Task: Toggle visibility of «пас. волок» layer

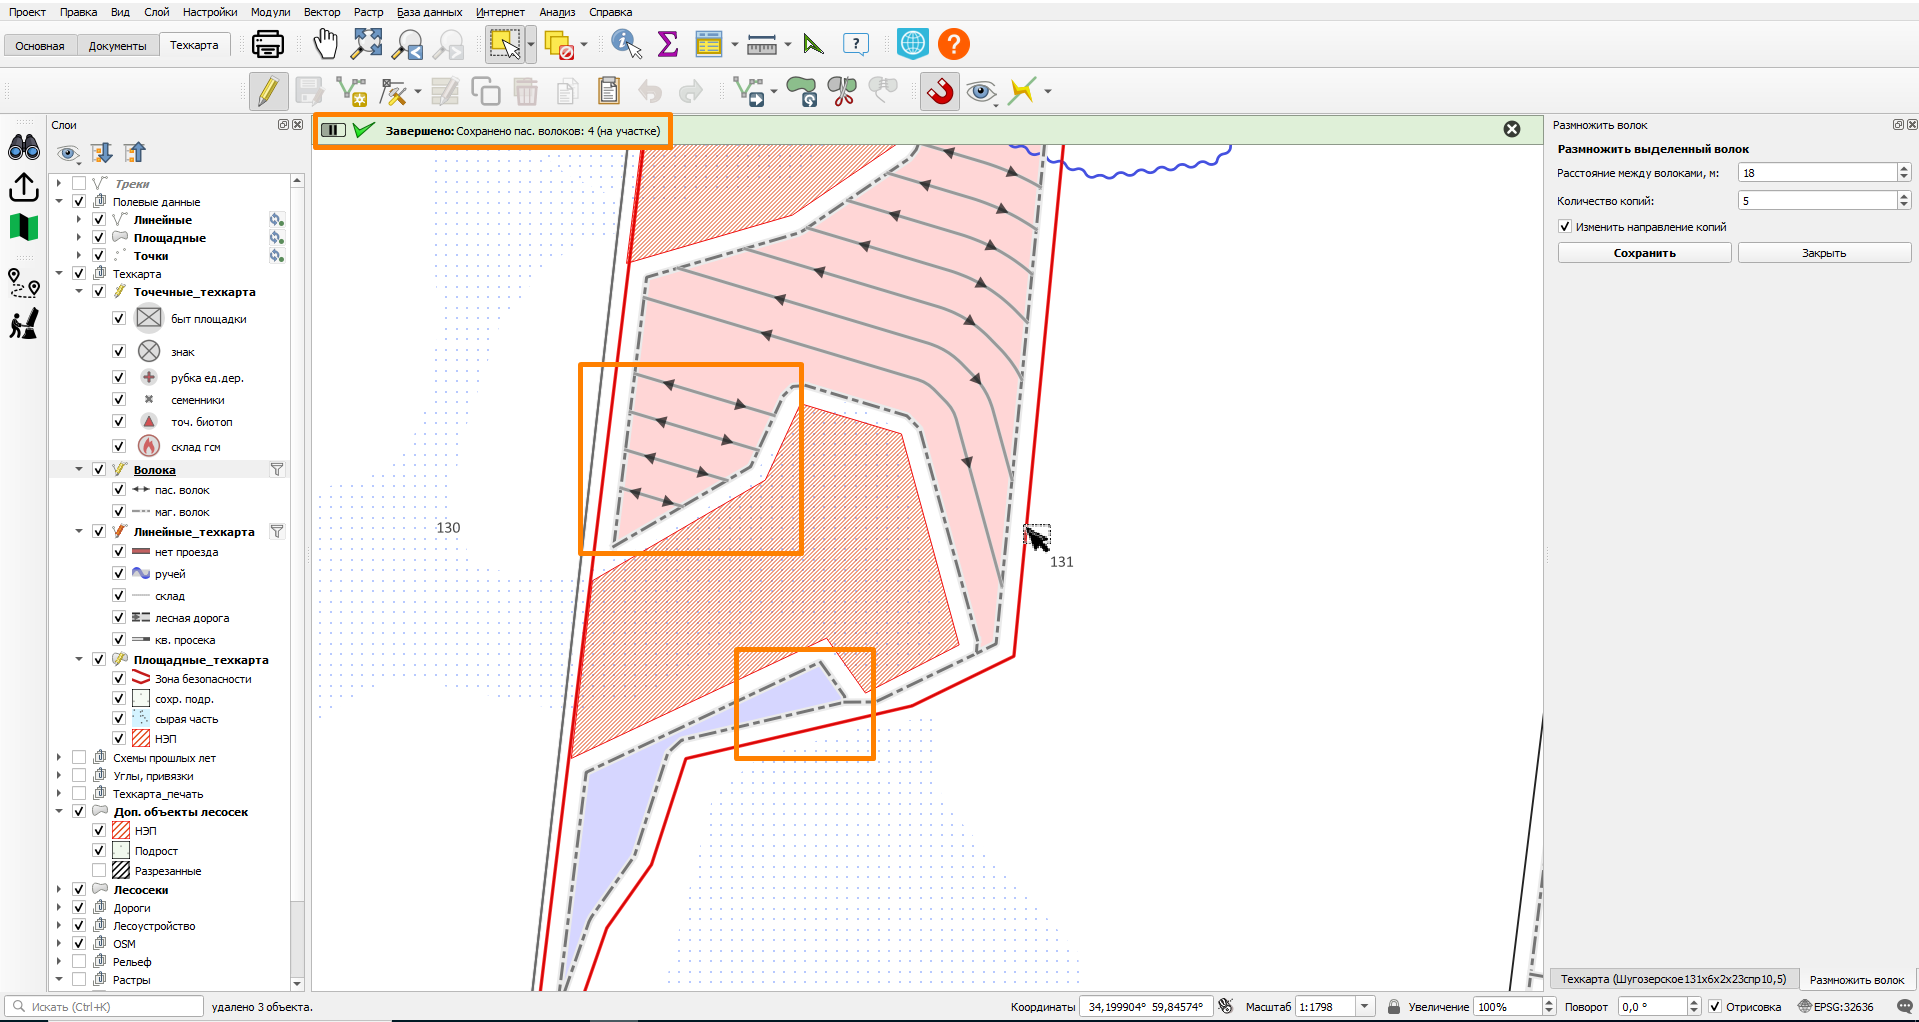Action: point(119,490)
